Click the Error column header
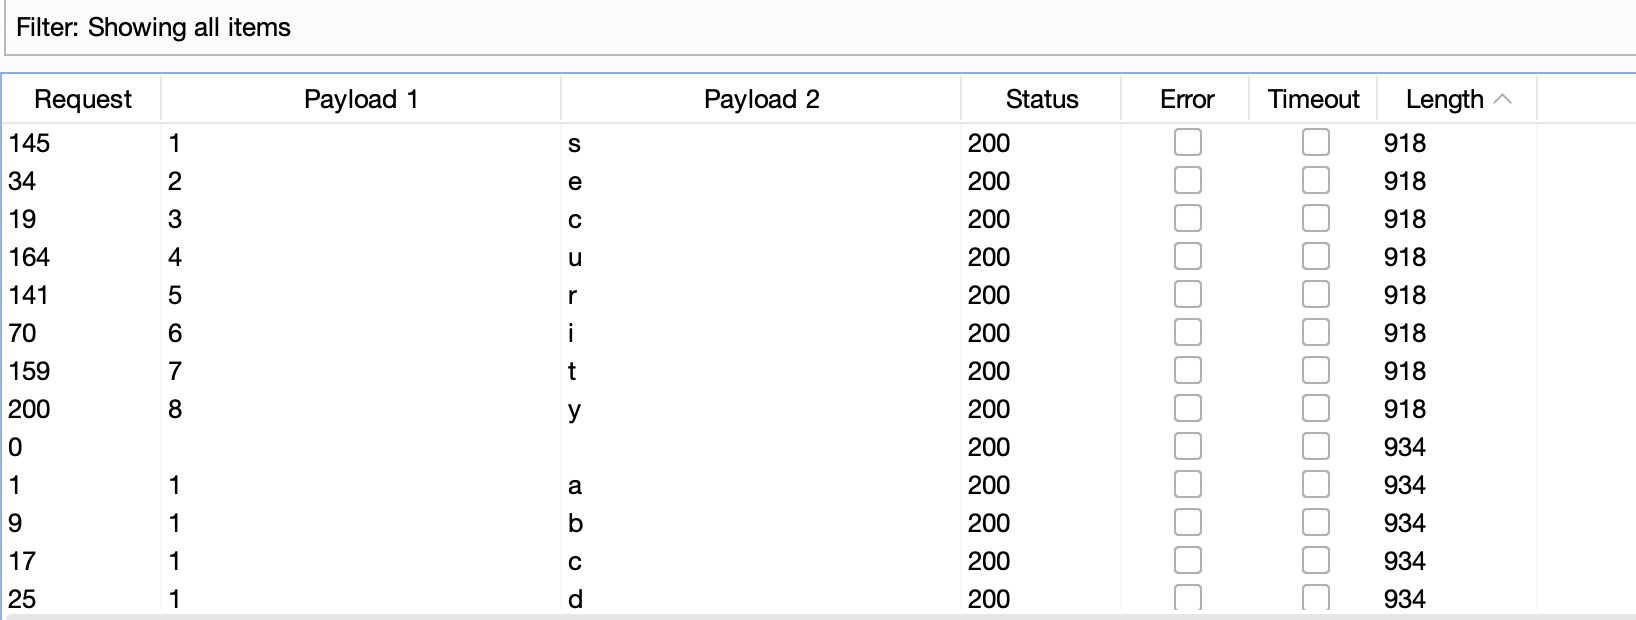This screenshot has height=620, width=1636. pyautogui.click(x=1186, y=99)
